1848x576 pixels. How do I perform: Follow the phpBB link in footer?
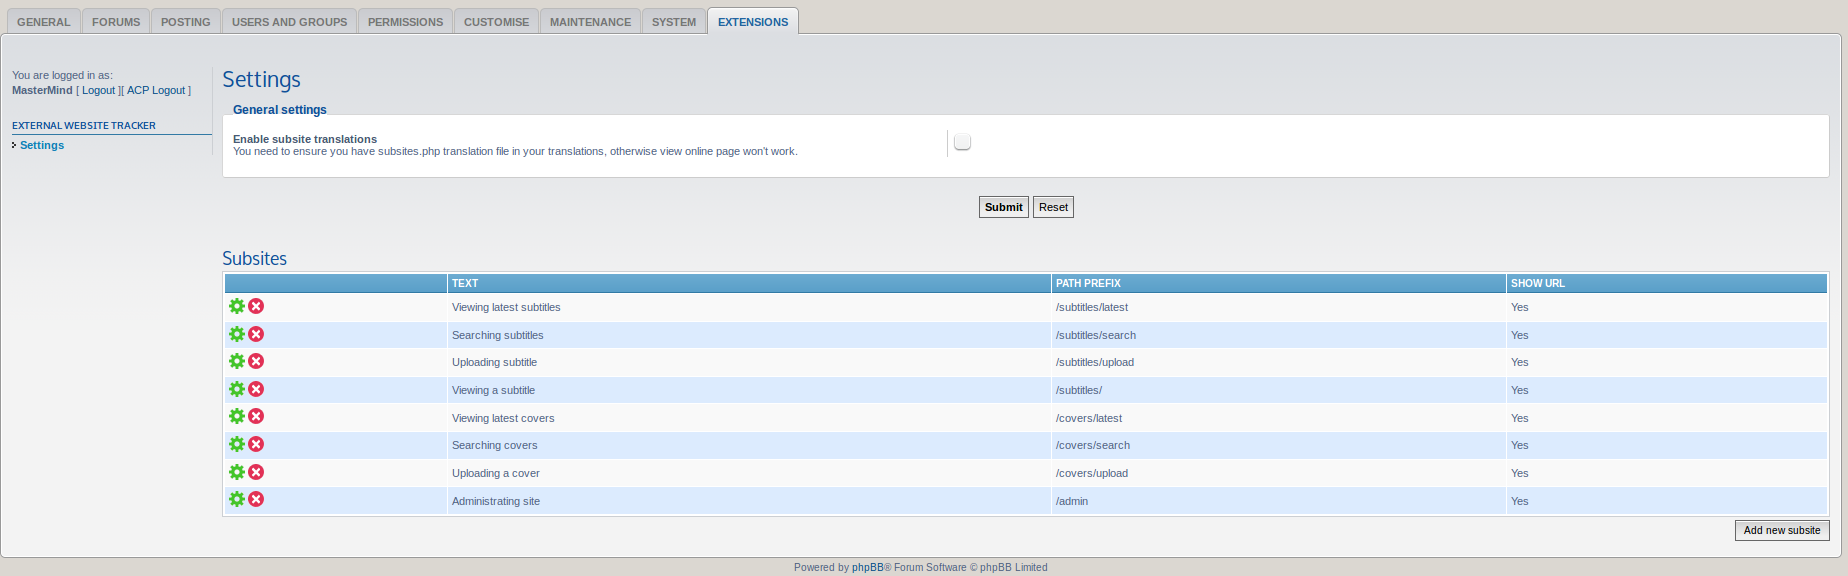pos(868,567)
